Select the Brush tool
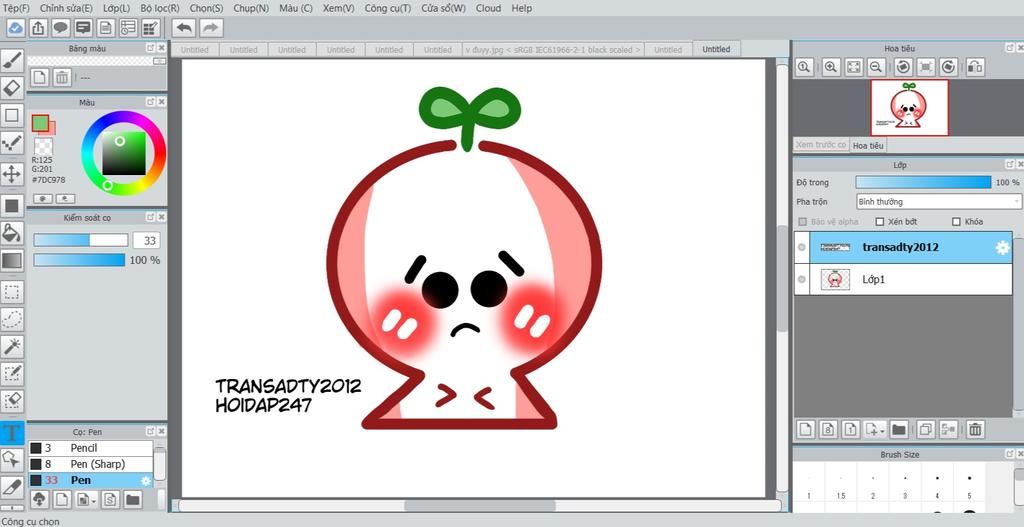Viewport: 1024px width, 527px height. (x=12, y=59)
